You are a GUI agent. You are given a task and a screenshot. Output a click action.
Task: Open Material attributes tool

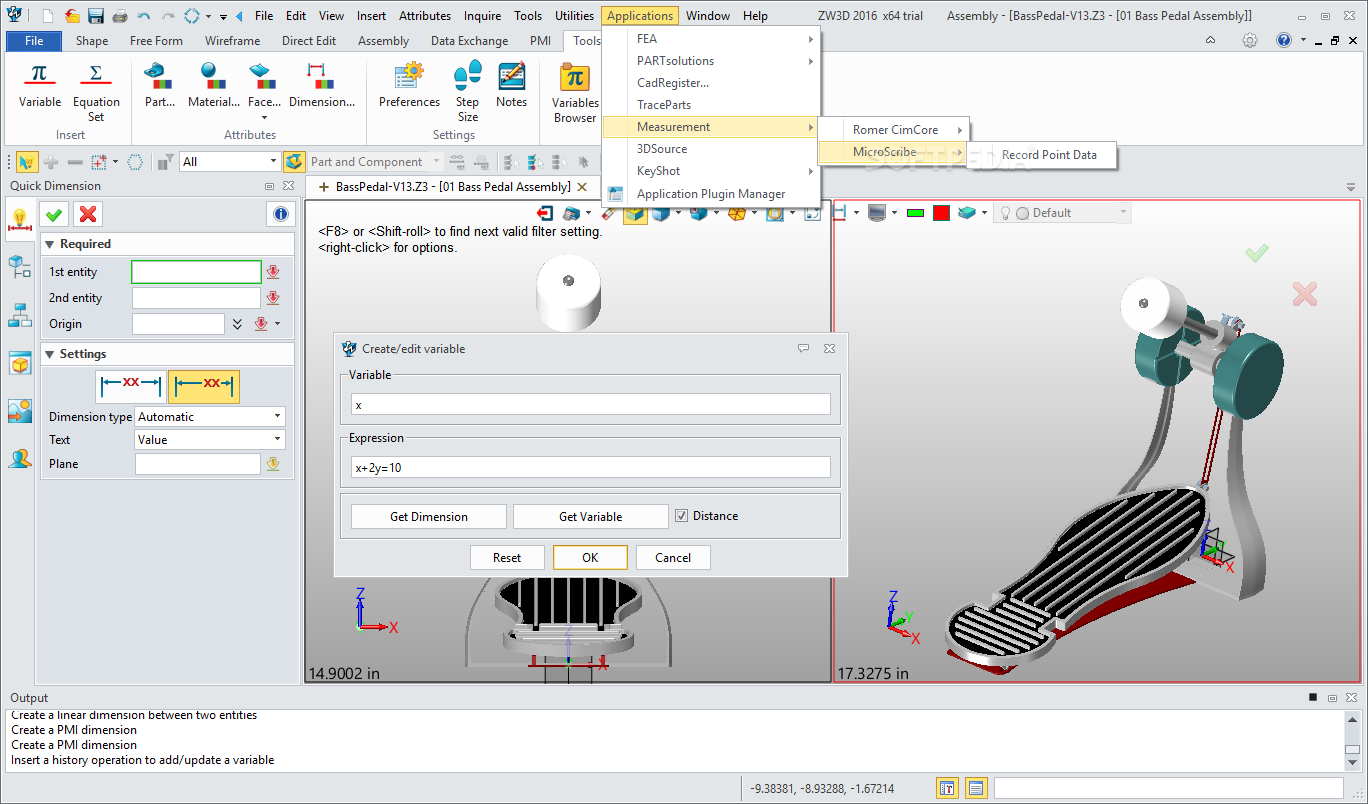click(213, 86)
